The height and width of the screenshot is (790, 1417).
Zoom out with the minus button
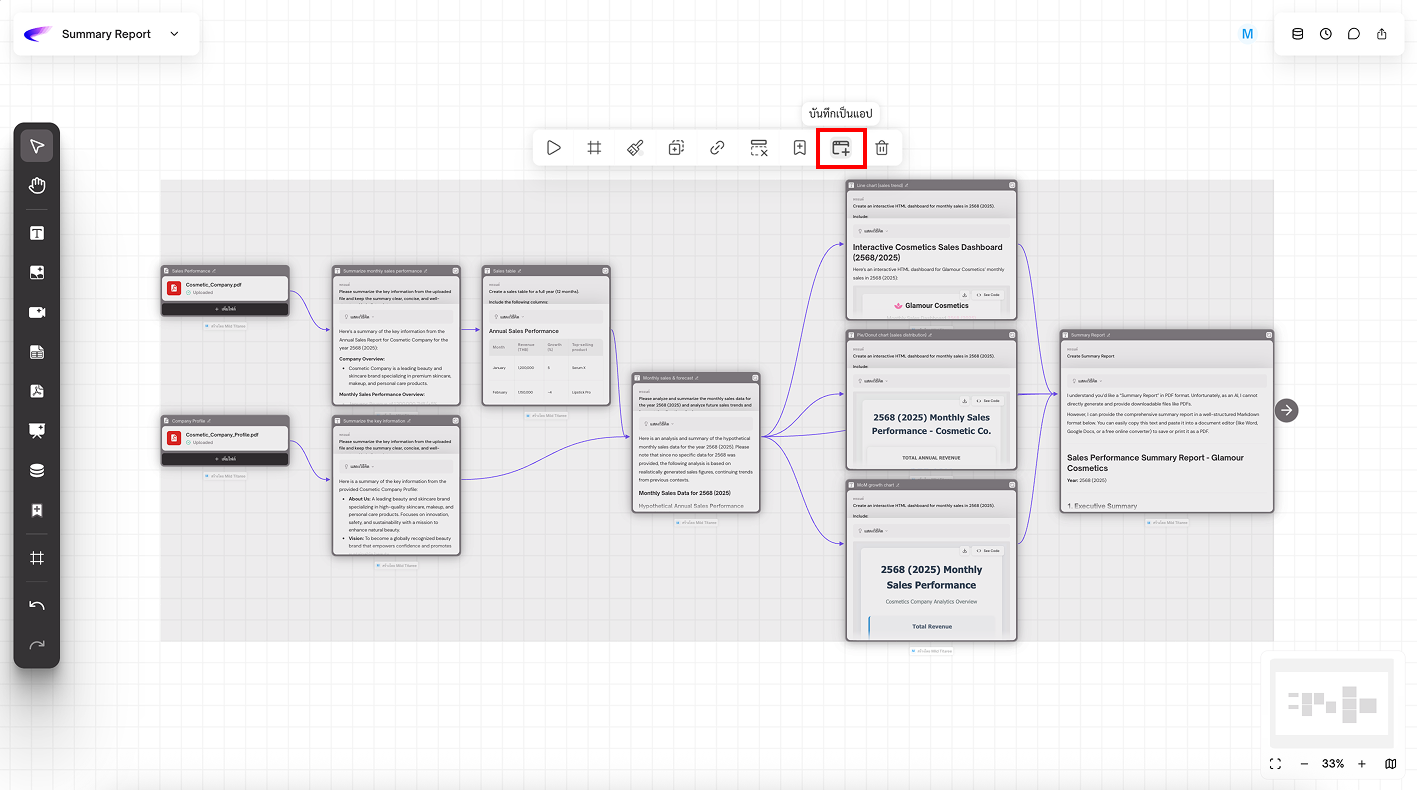pyautogui.click(x=1304, y=764)
